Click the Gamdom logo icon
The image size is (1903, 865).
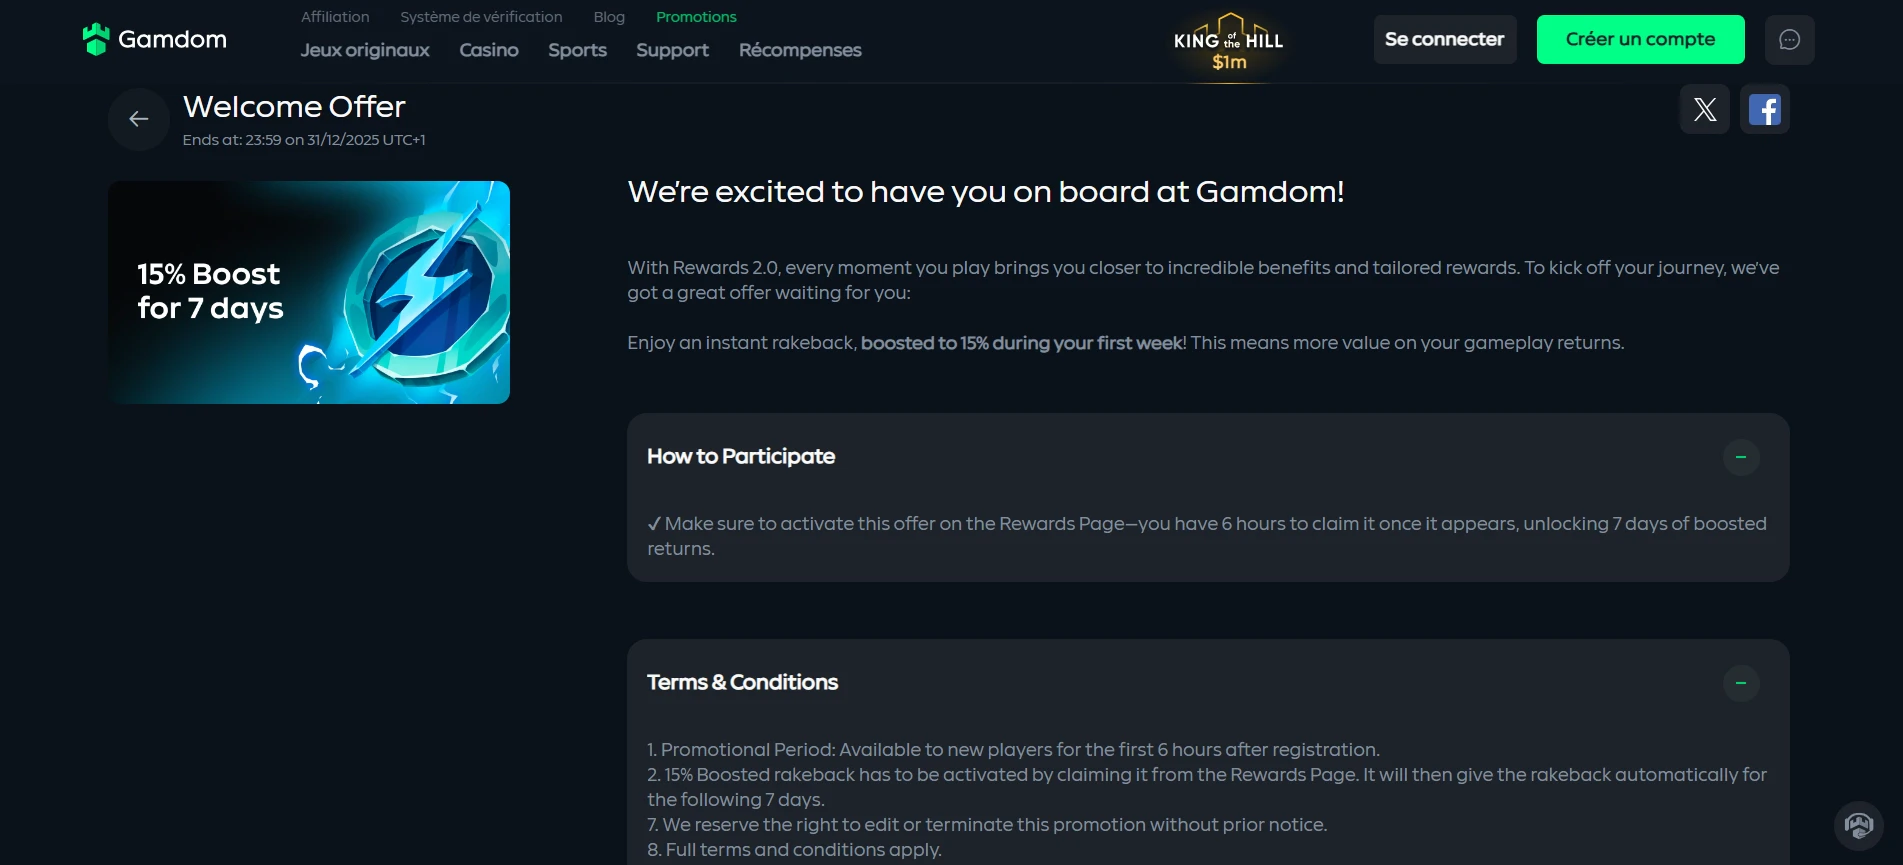96,39
